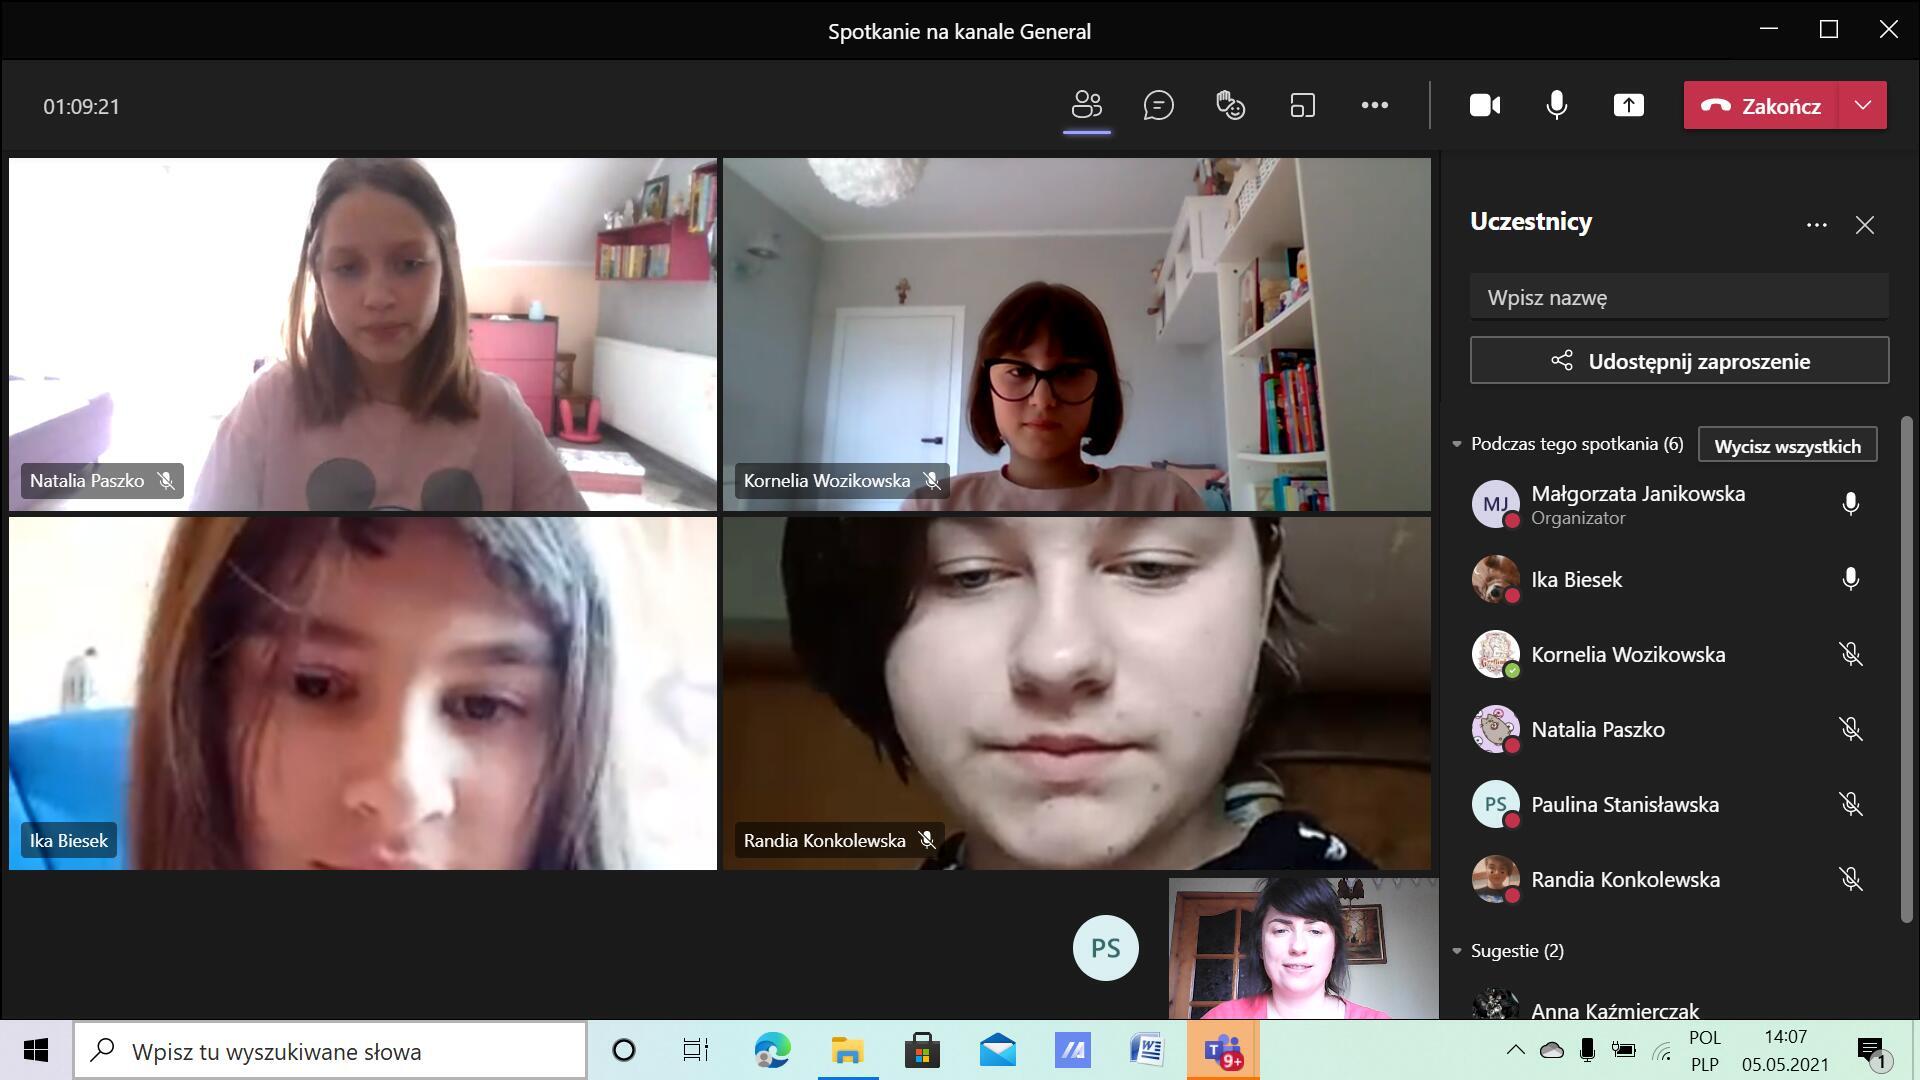Viewport: 1920px width, 1080px height.
Task: Click Randia Konkolewska's video tile
Action: [x=1077, y=693]
